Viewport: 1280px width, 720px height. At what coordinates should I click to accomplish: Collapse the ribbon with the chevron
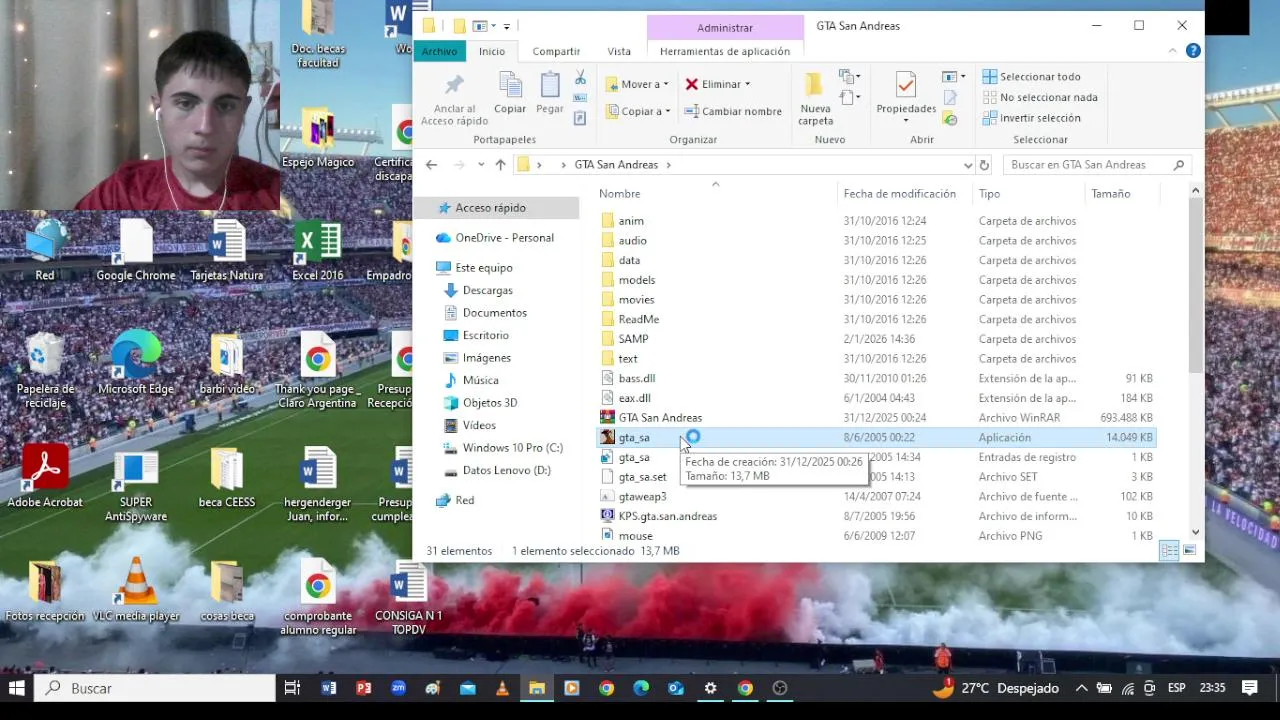point(1173,51)
